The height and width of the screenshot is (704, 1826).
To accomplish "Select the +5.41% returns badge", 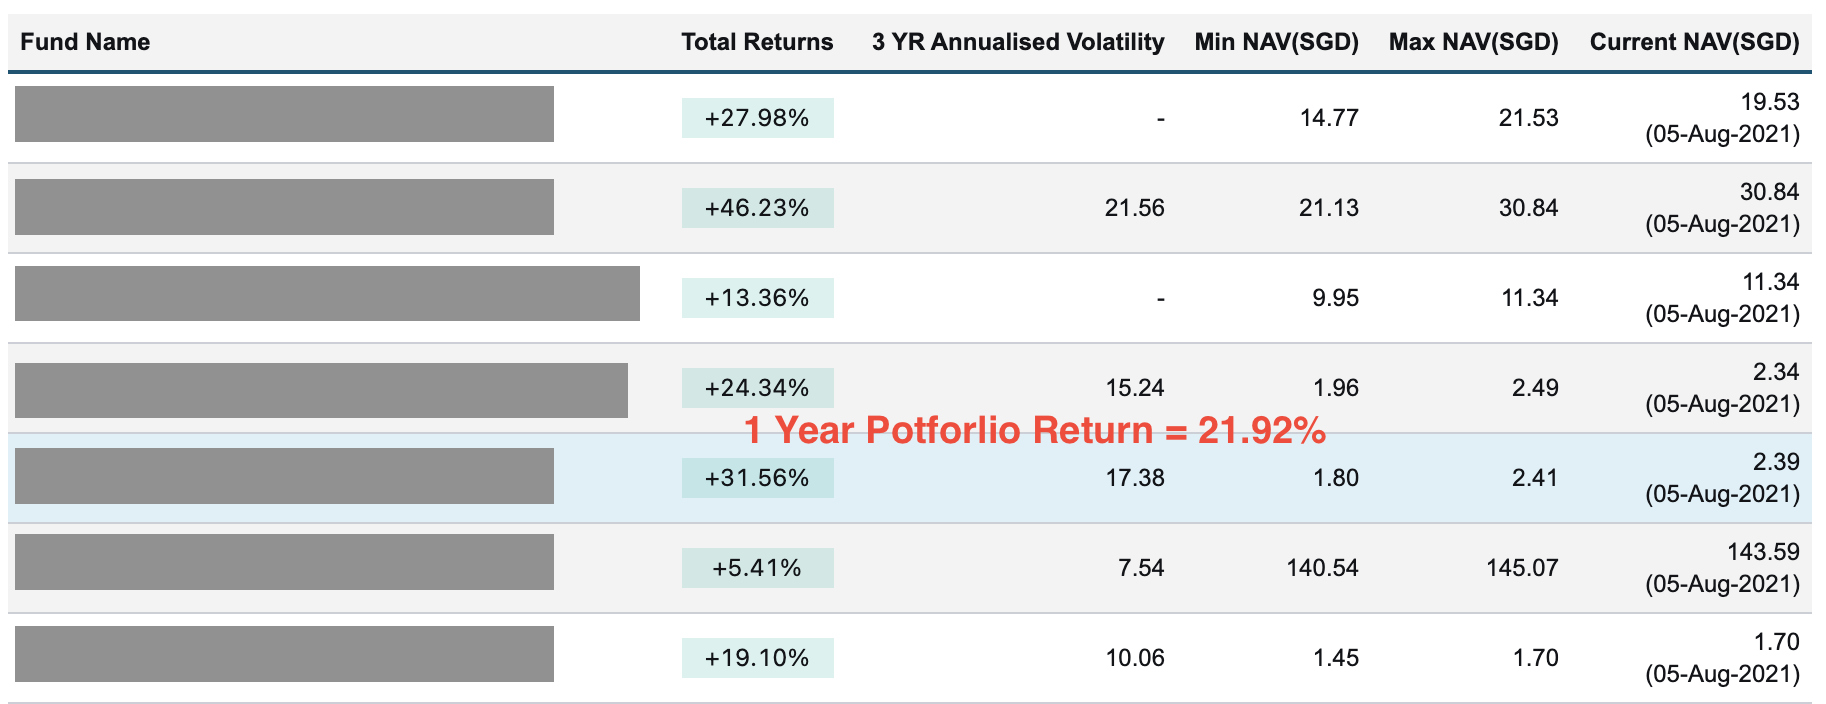I will 757,568.
